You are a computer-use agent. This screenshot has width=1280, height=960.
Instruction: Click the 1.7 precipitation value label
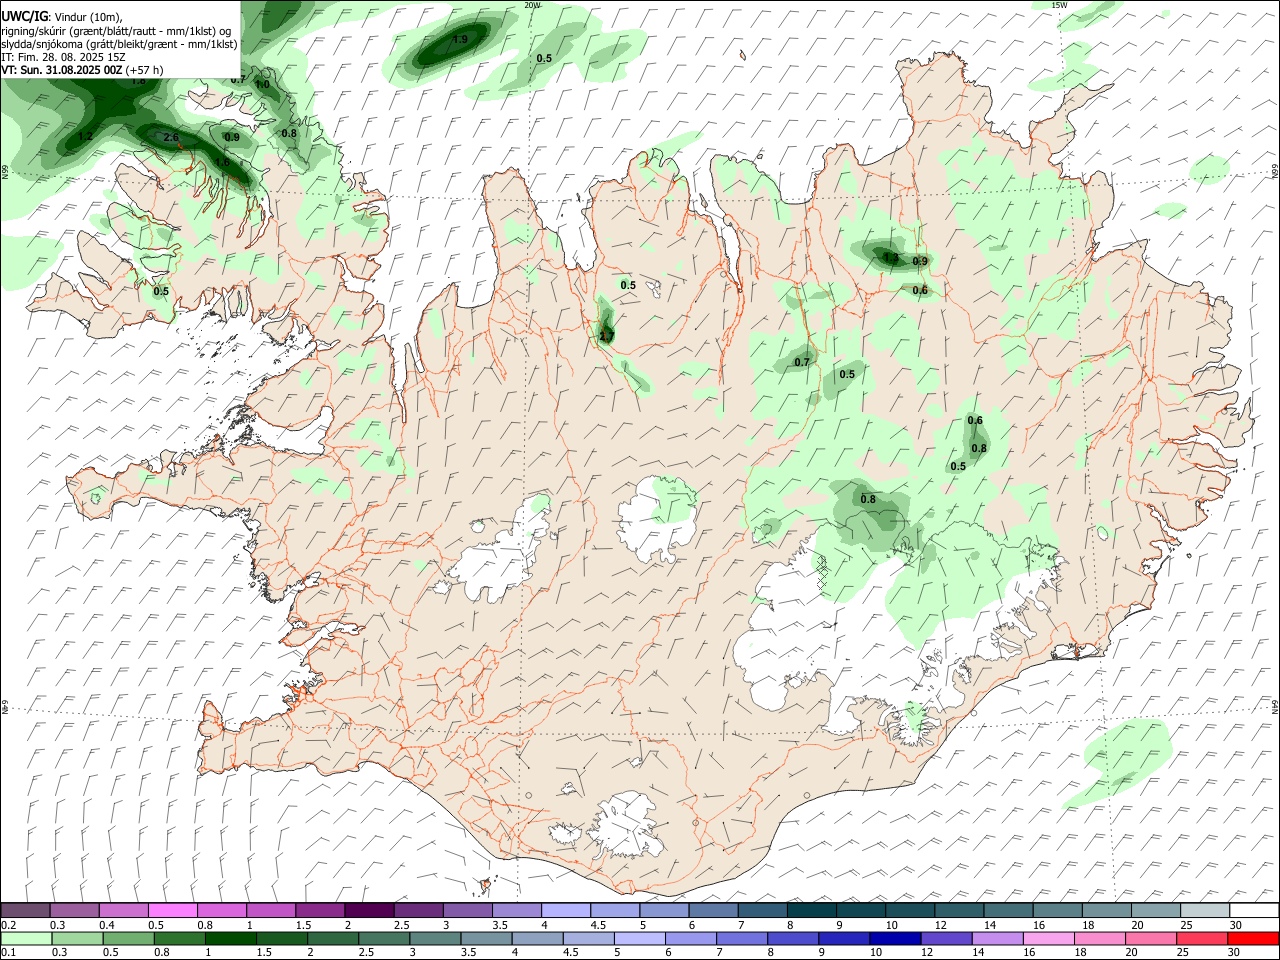click(x=606, y=337)
